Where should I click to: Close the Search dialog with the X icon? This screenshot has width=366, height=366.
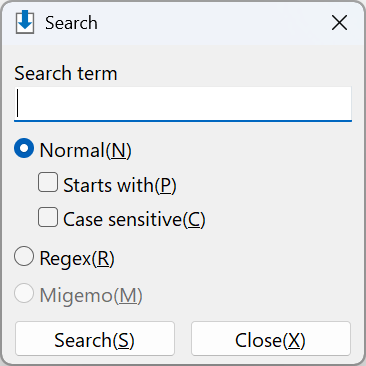coord(339,23)
